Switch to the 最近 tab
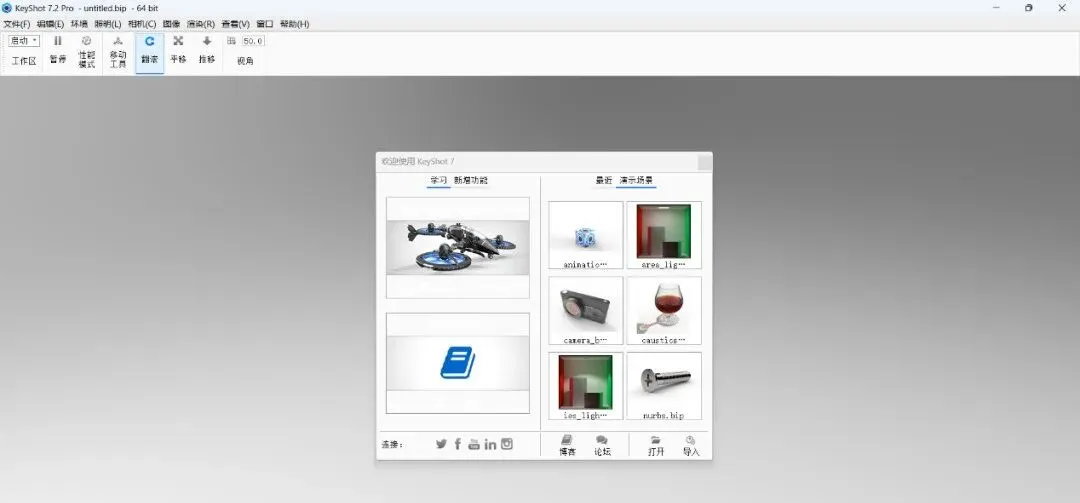 [x=603, y=181]
